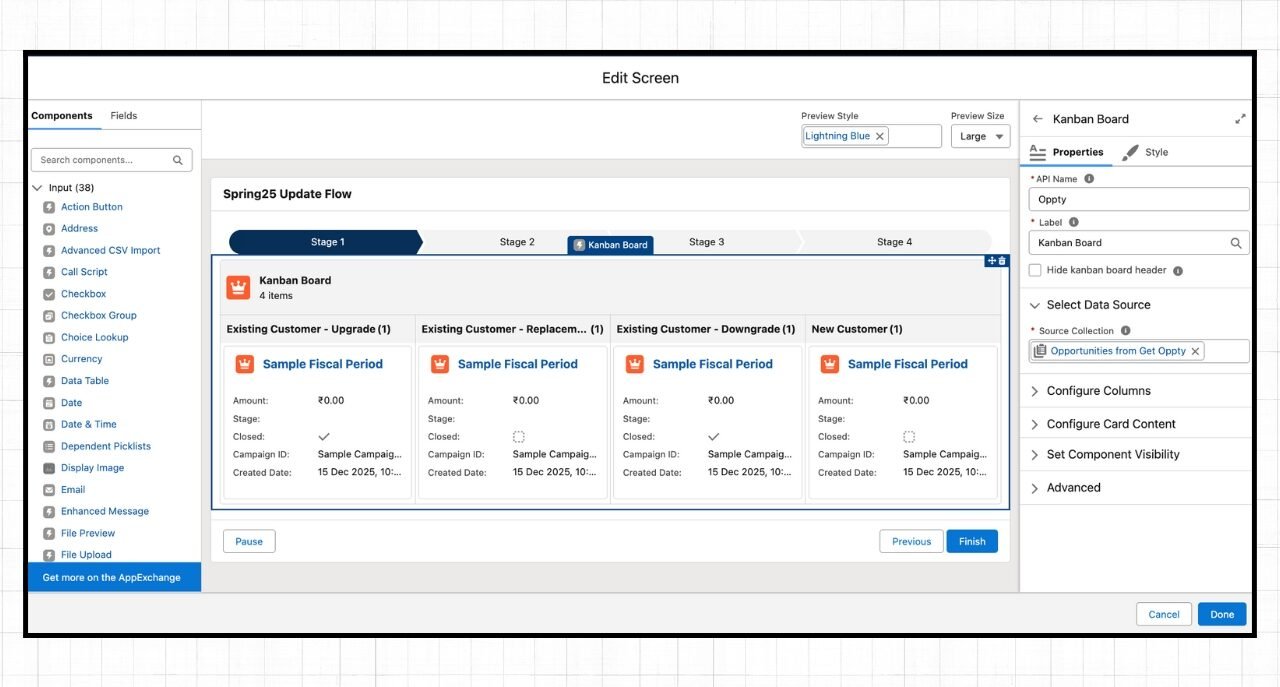This screenshot has height=687, width=1280.
Task: Open the Preview Size Large dropdown
Action: 980,136
